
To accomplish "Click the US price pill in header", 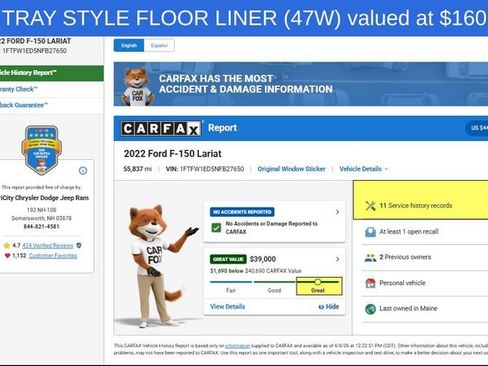I will pos(477,128).
